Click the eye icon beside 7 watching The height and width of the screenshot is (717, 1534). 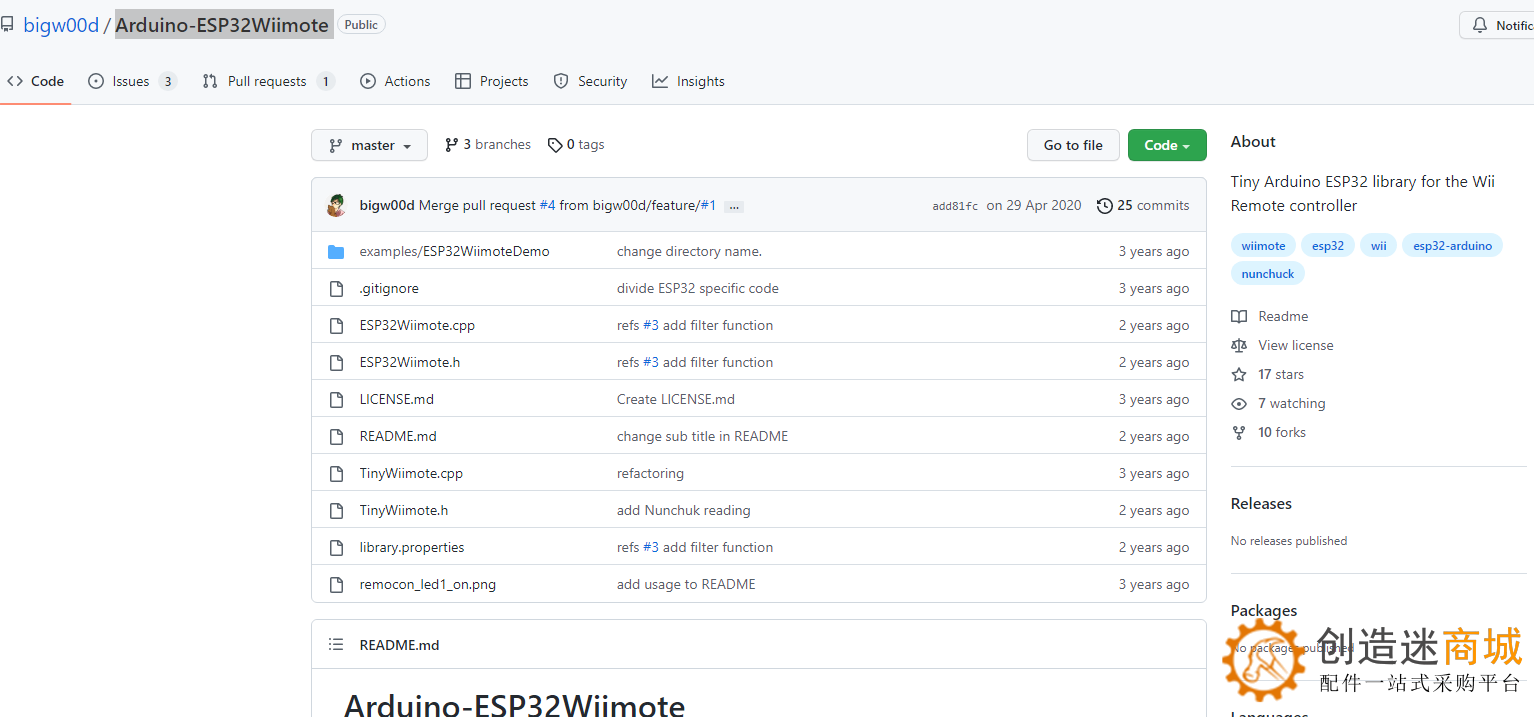[x=1239, y=404]
